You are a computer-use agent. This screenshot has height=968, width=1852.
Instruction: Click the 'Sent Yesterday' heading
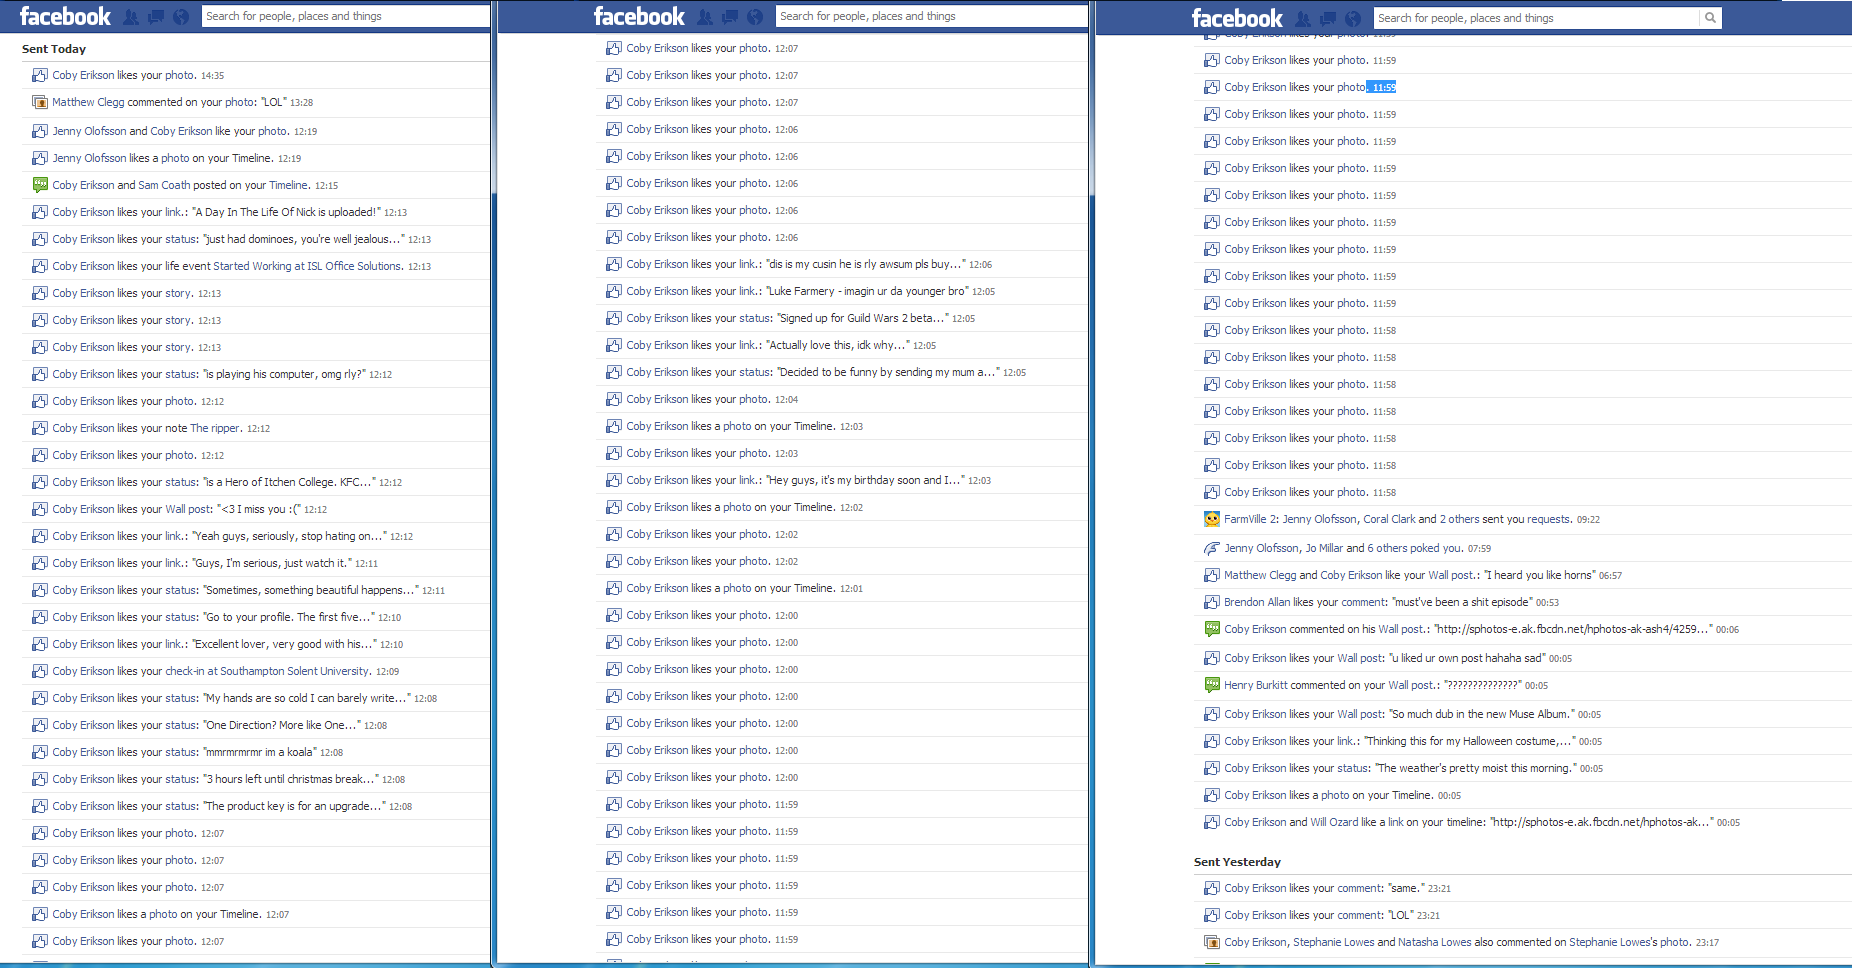click(x=1237, y=862)
